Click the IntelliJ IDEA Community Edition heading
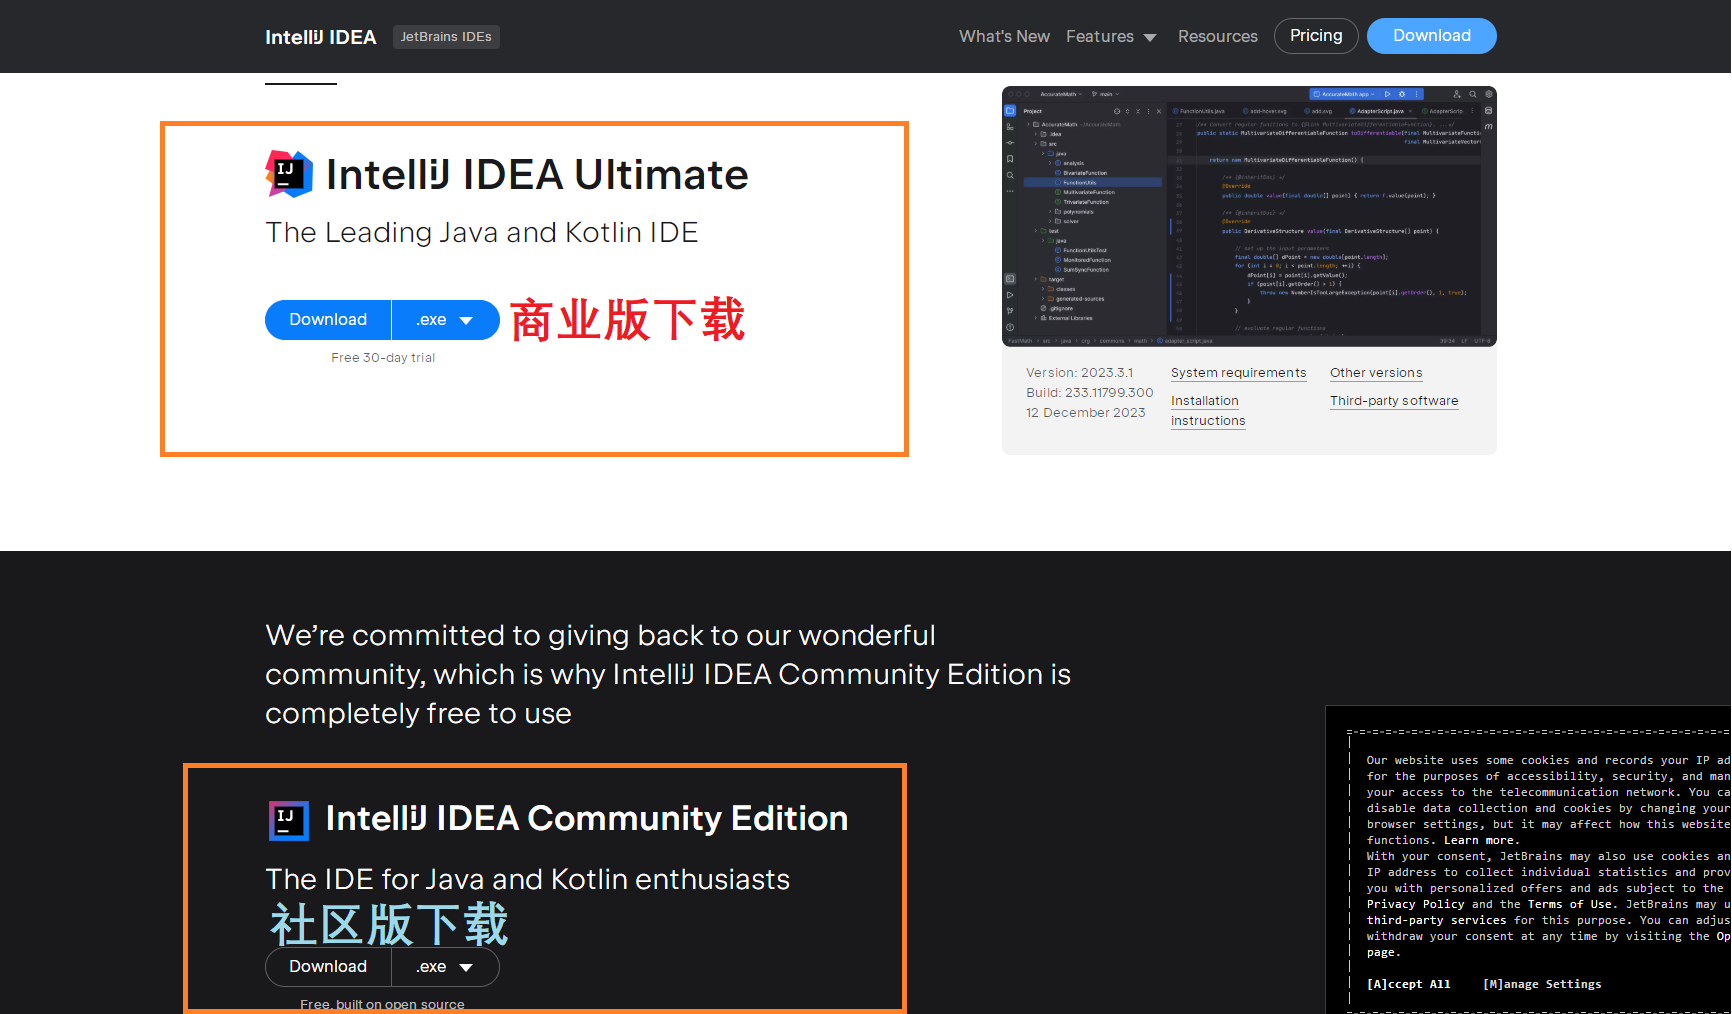This screenshot has height=1014, width=1732. click(586, 819)
